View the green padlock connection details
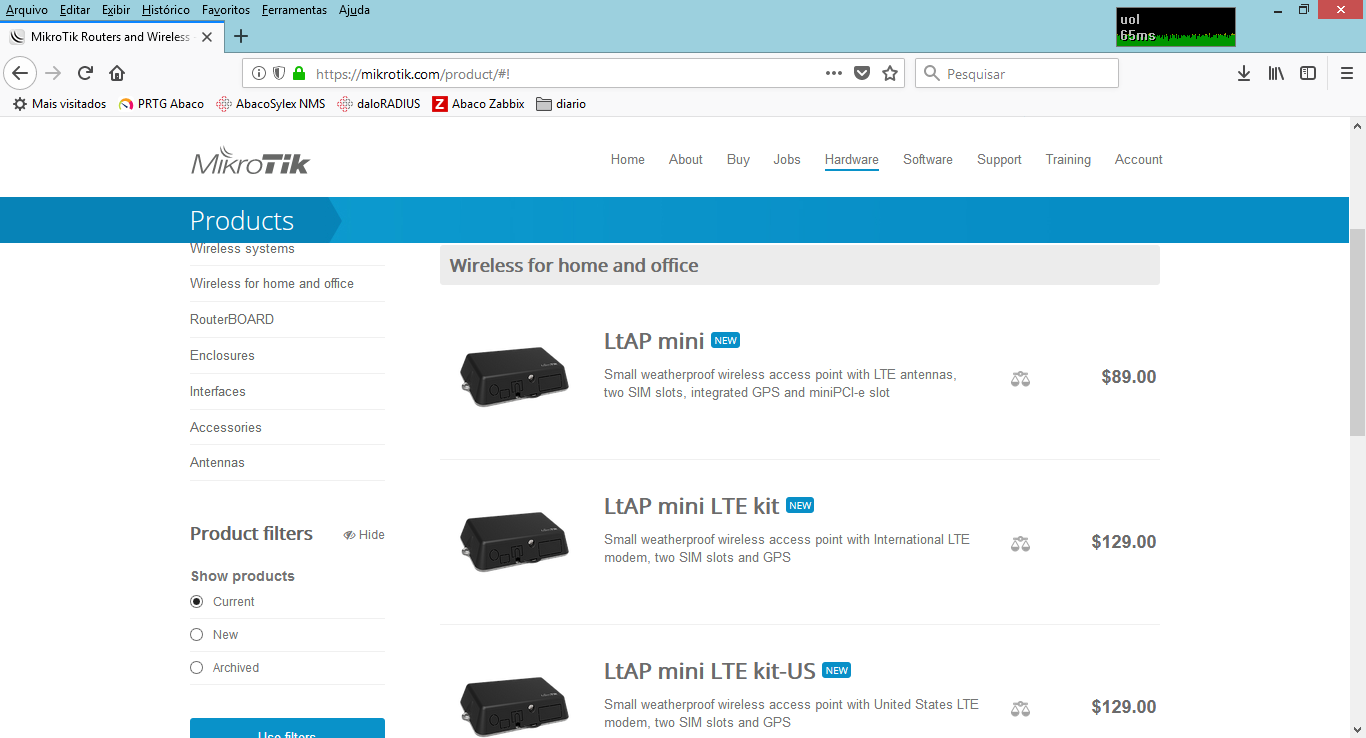Viewport: 1366px width, 738px height. (x=298, y=73)
